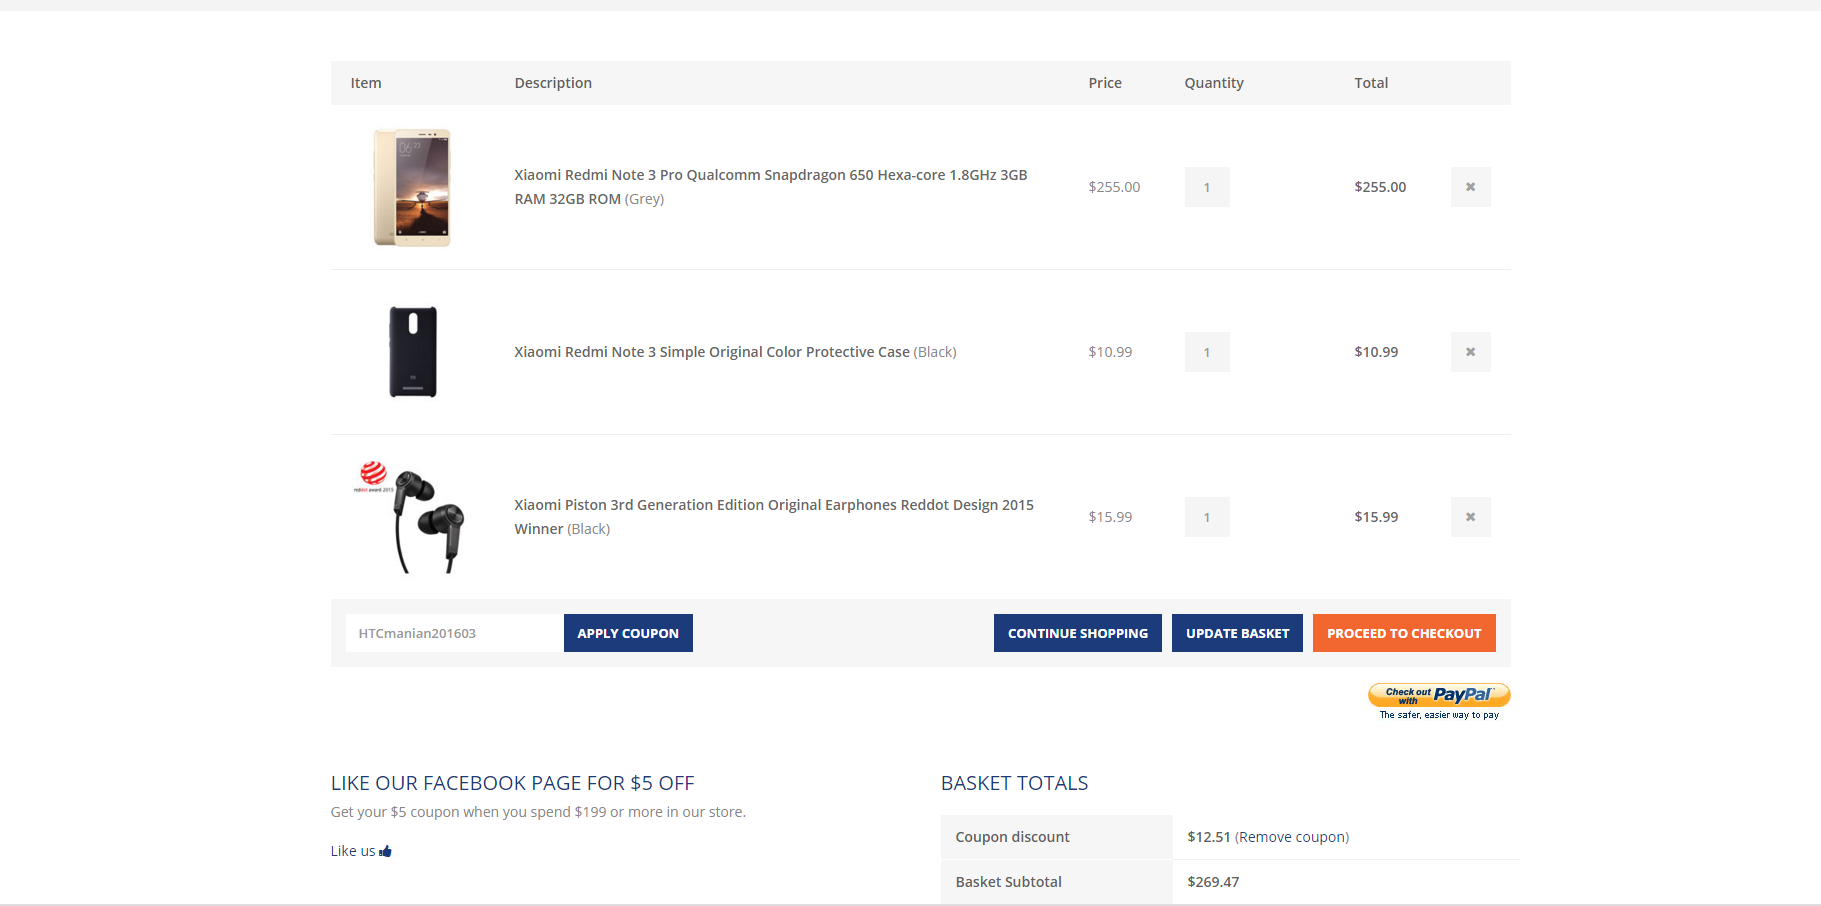The image size is (1821, 906).
Task: Open the Simple Original Color Protective Case link
Action: pyautogui.click(x=712, y=352)
